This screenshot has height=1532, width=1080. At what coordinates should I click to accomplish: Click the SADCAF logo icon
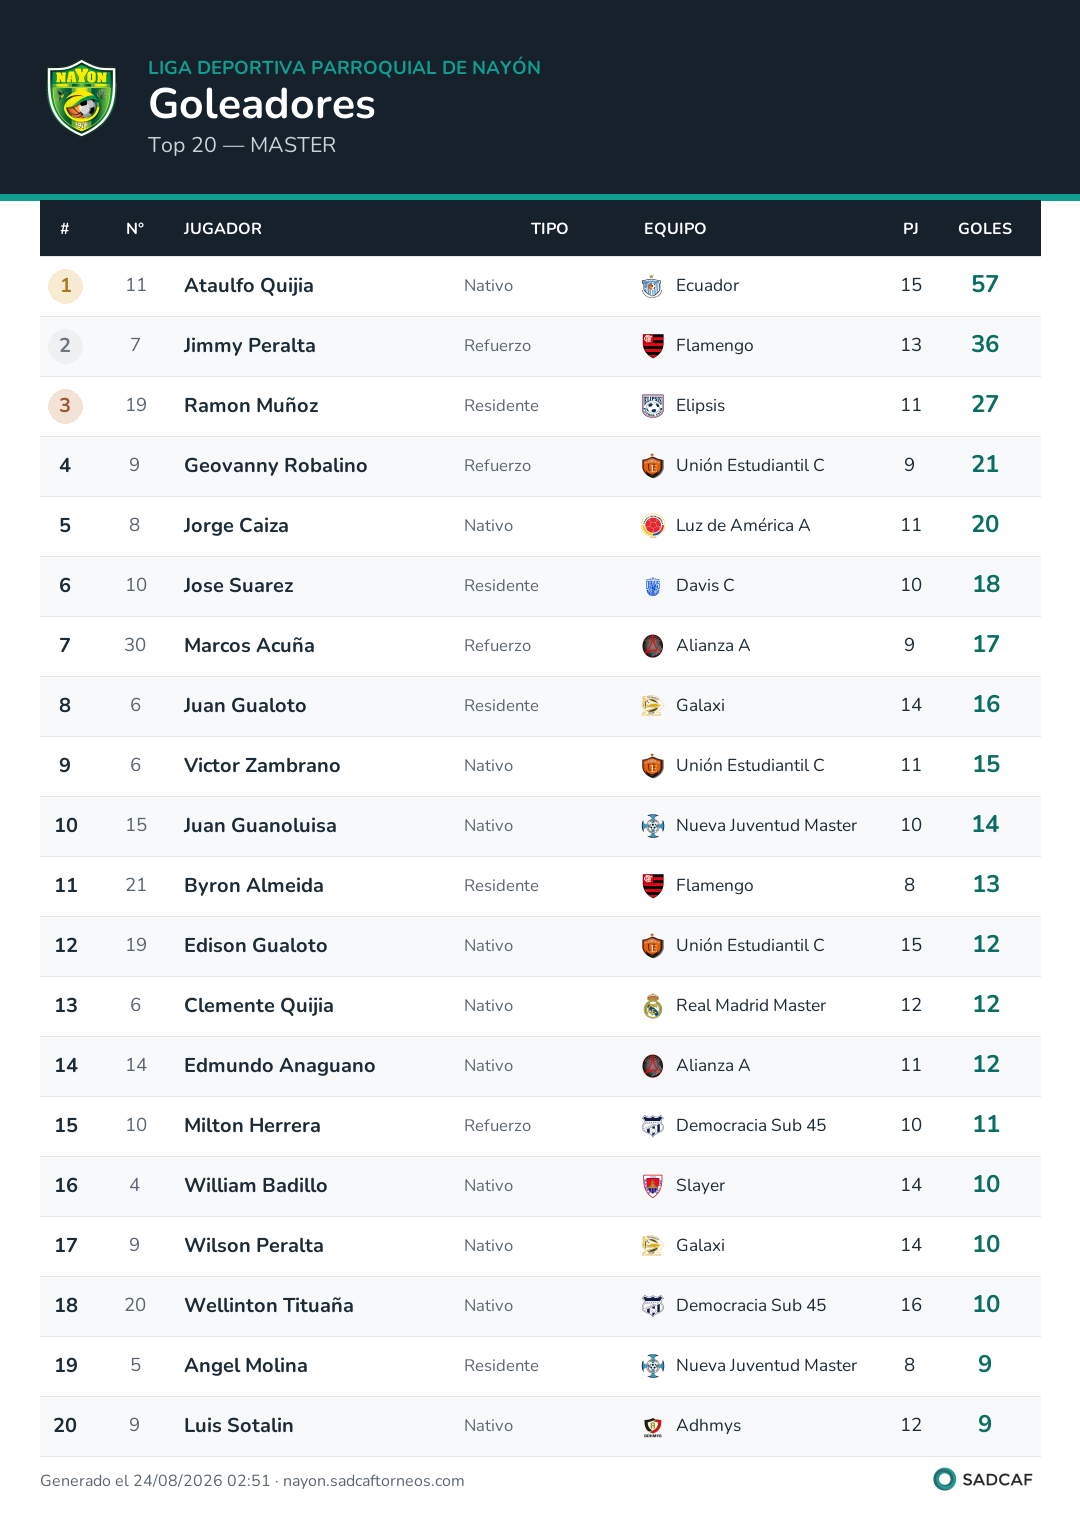click(x=944, y=1479)
